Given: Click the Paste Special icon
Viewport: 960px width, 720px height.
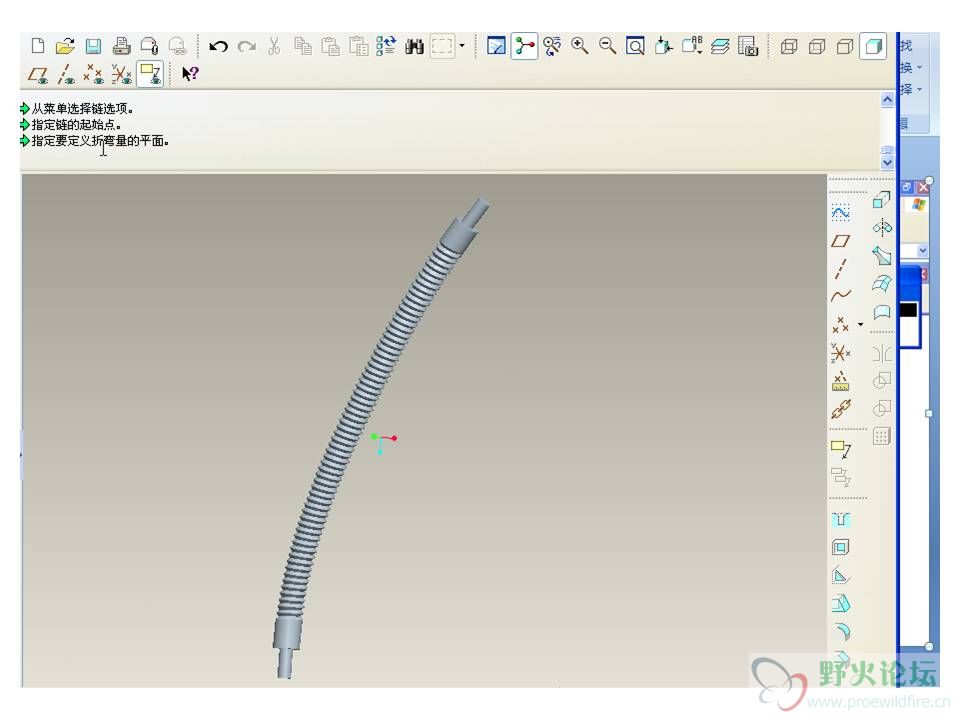Looking at the screenshot, I should click(358, 46).
